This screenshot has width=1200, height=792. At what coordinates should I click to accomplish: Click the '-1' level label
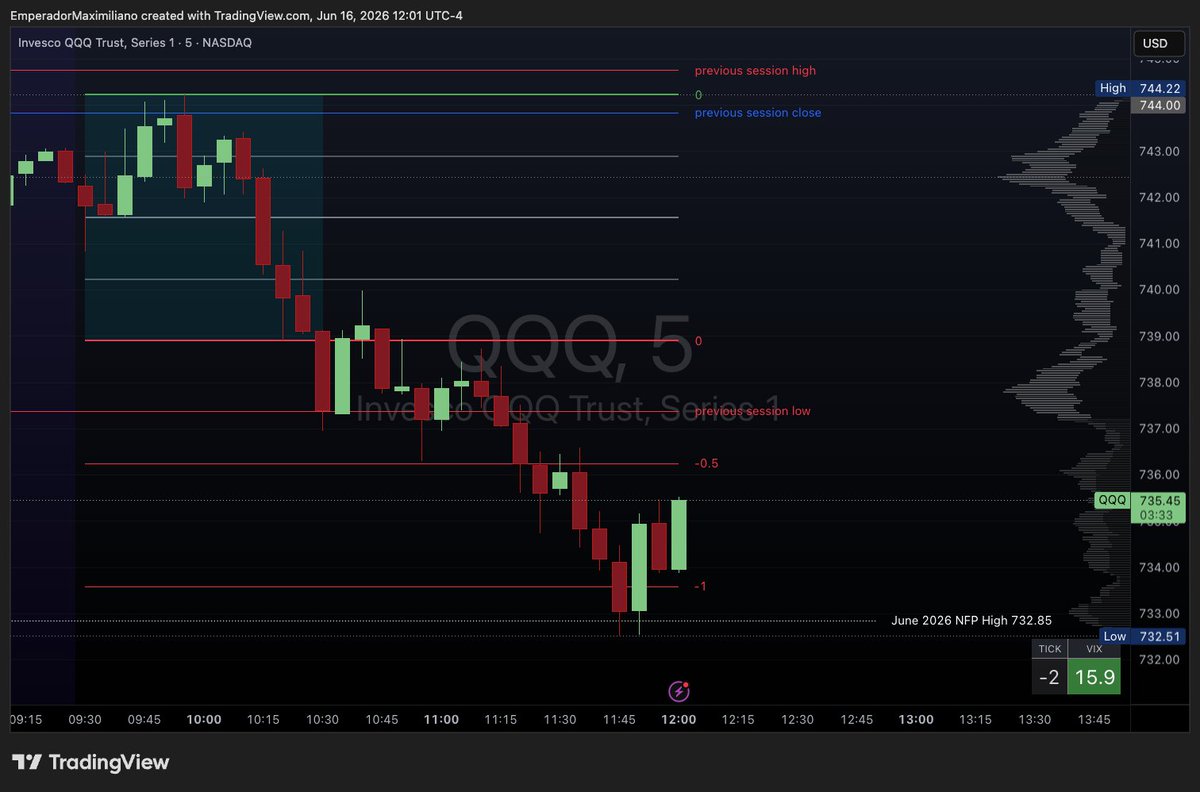[700, 586]
